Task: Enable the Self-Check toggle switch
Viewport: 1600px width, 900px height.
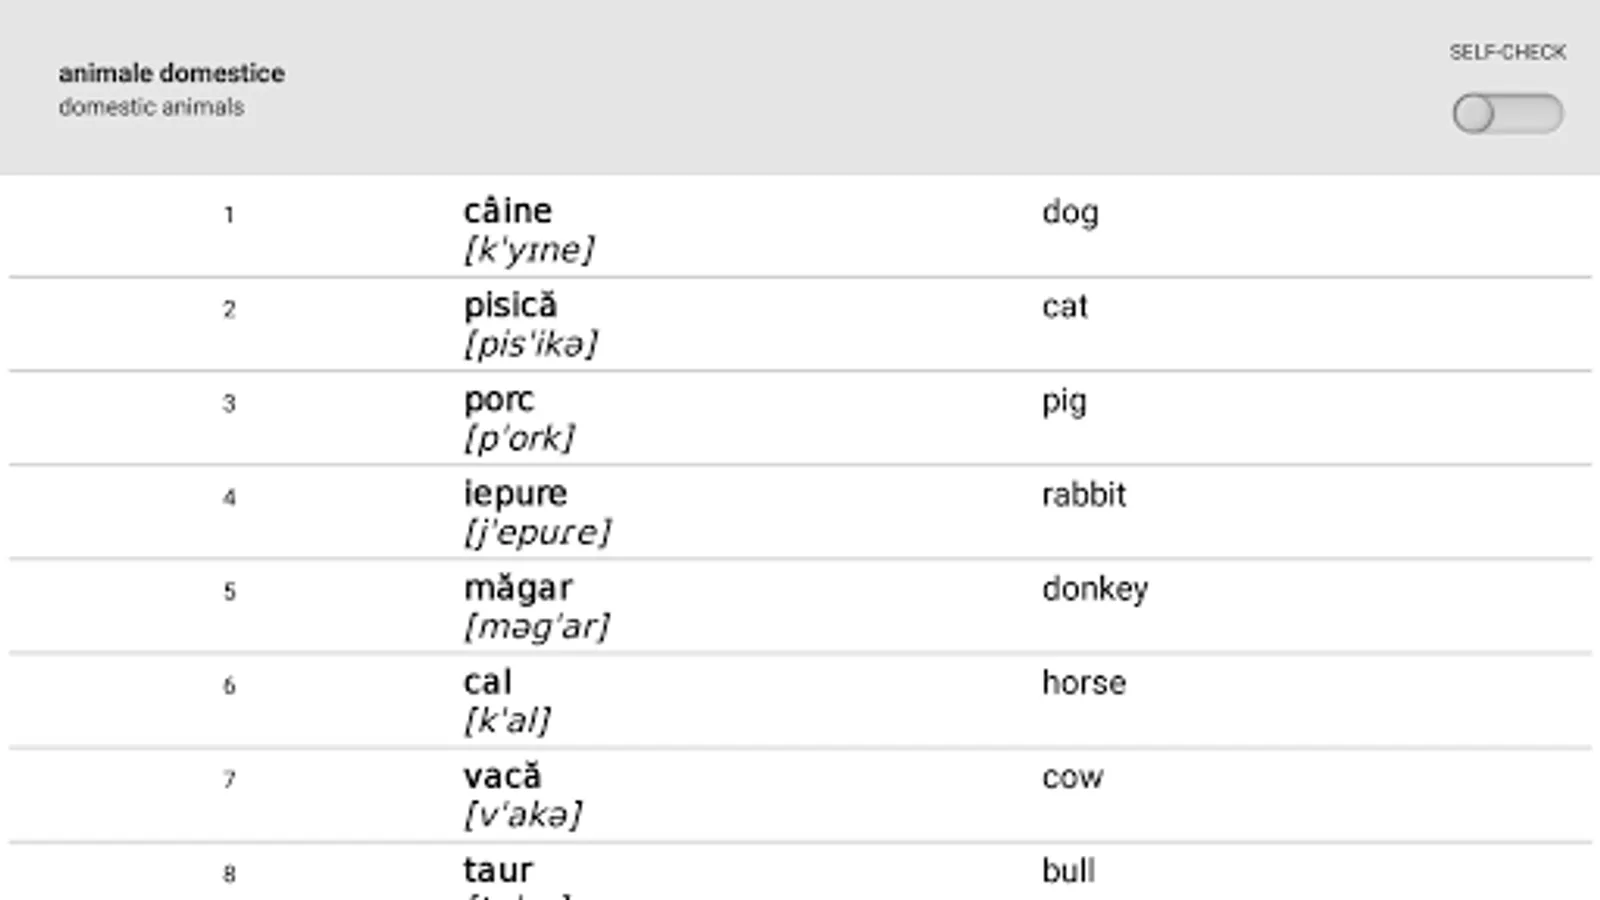Action: pos(1507,114)
